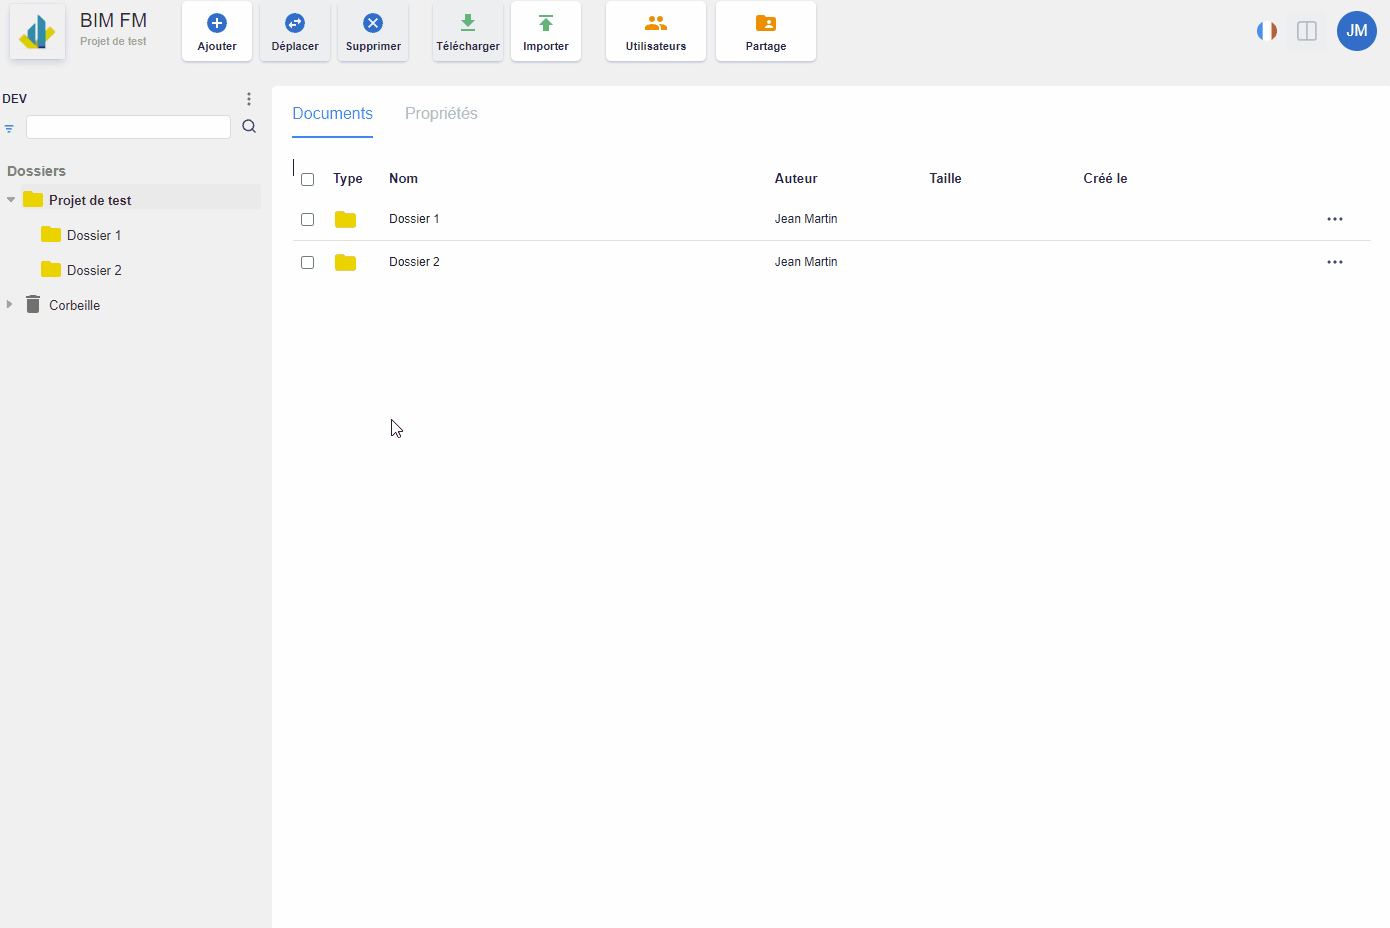This screenshot has height=928, width=1390.
Task: Click the Déplacer move icon
Action: click(x=295, y=23)
